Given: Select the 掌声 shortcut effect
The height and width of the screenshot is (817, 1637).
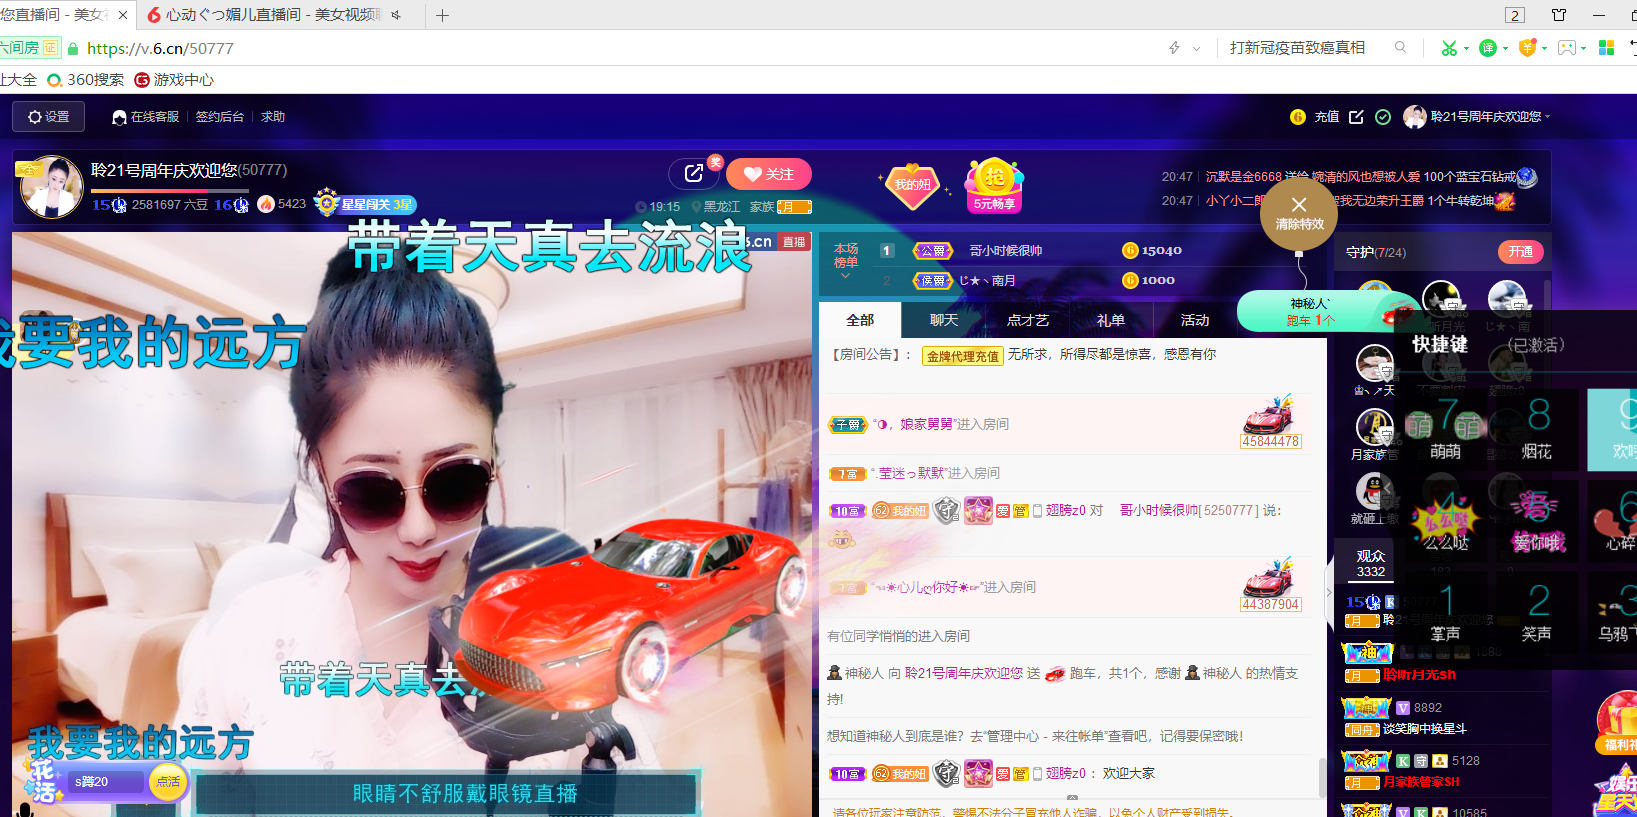Looking at the screenshot, I should tap(1445, 611).
